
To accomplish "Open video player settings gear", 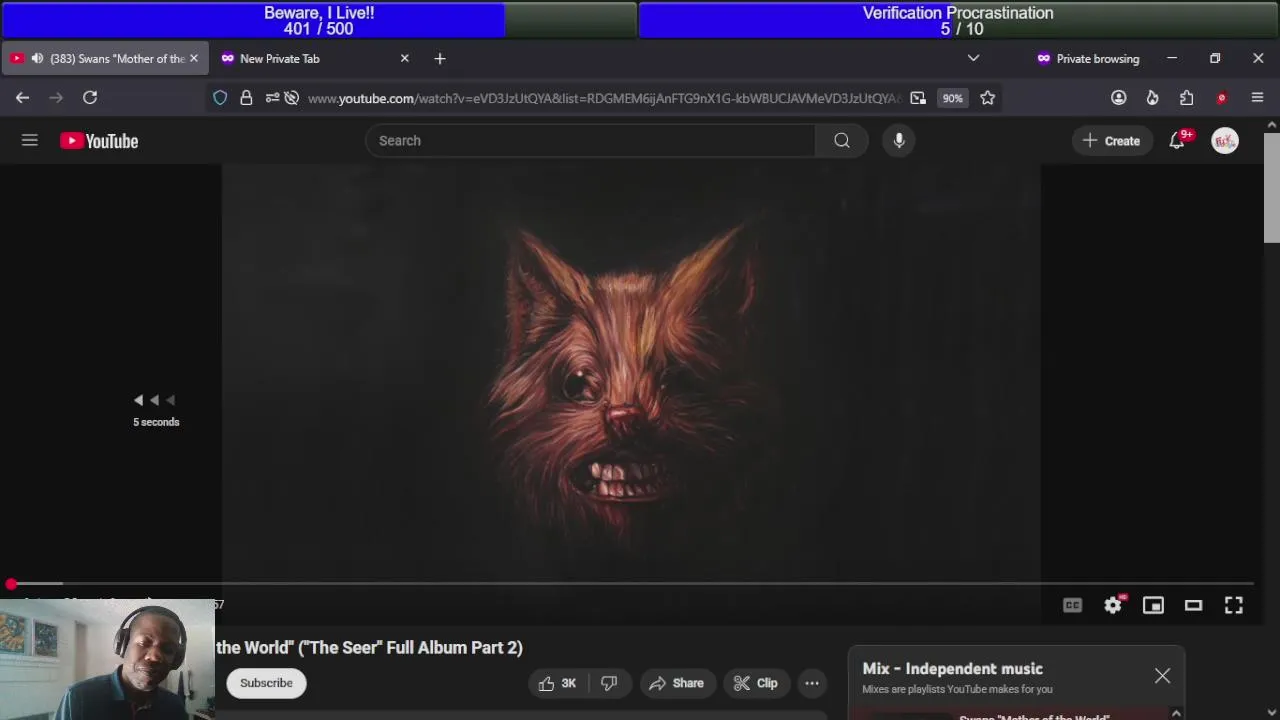I will (x=1113, y=605).
